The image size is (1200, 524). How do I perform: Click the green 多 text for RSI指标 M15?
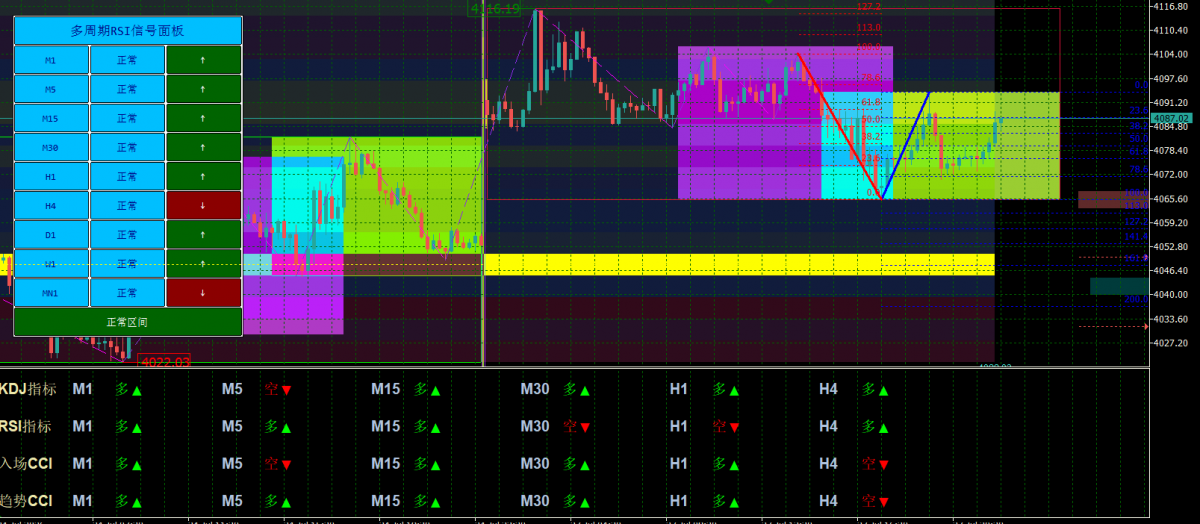(420, 426)
